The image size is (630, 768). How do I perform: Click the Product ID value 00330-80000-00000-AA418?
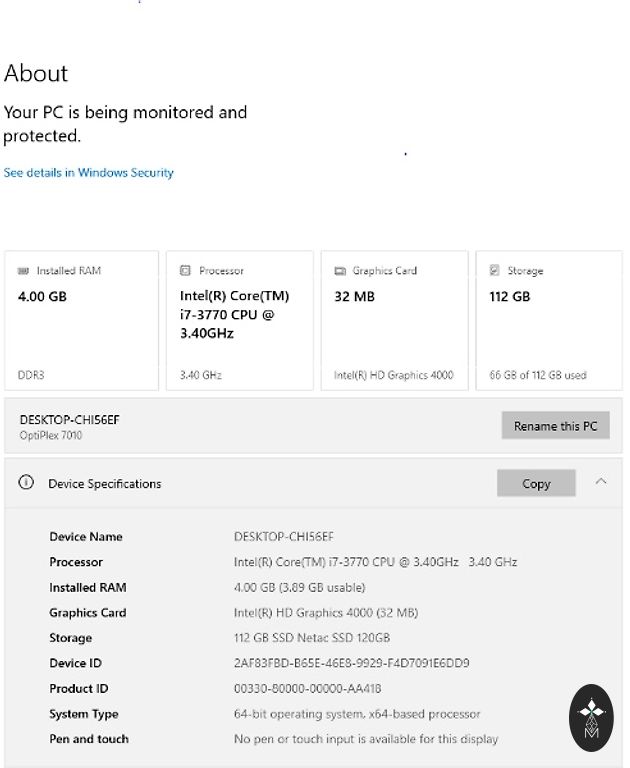pyautogui.click(x=307, y=689)
